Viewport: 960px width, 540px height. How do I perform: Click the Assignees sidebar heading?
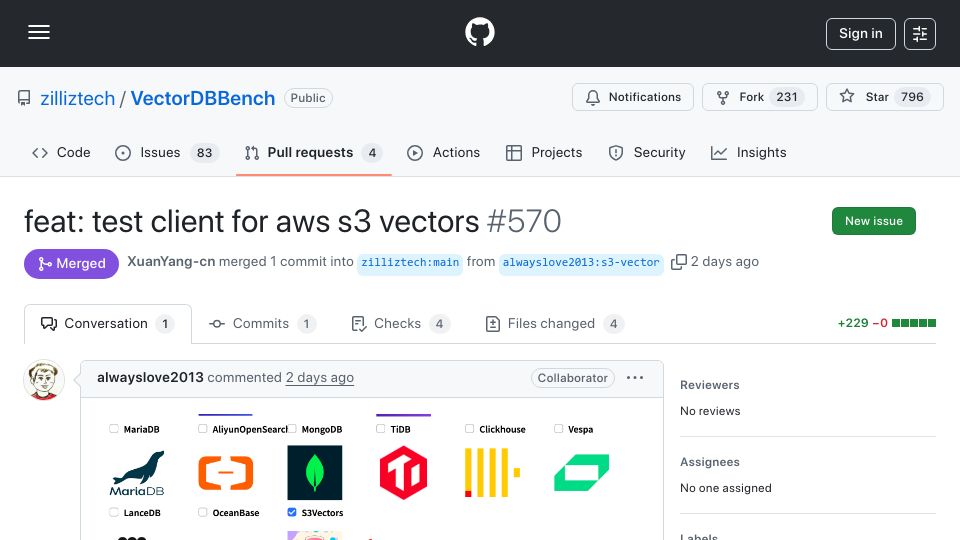[710, 462]
